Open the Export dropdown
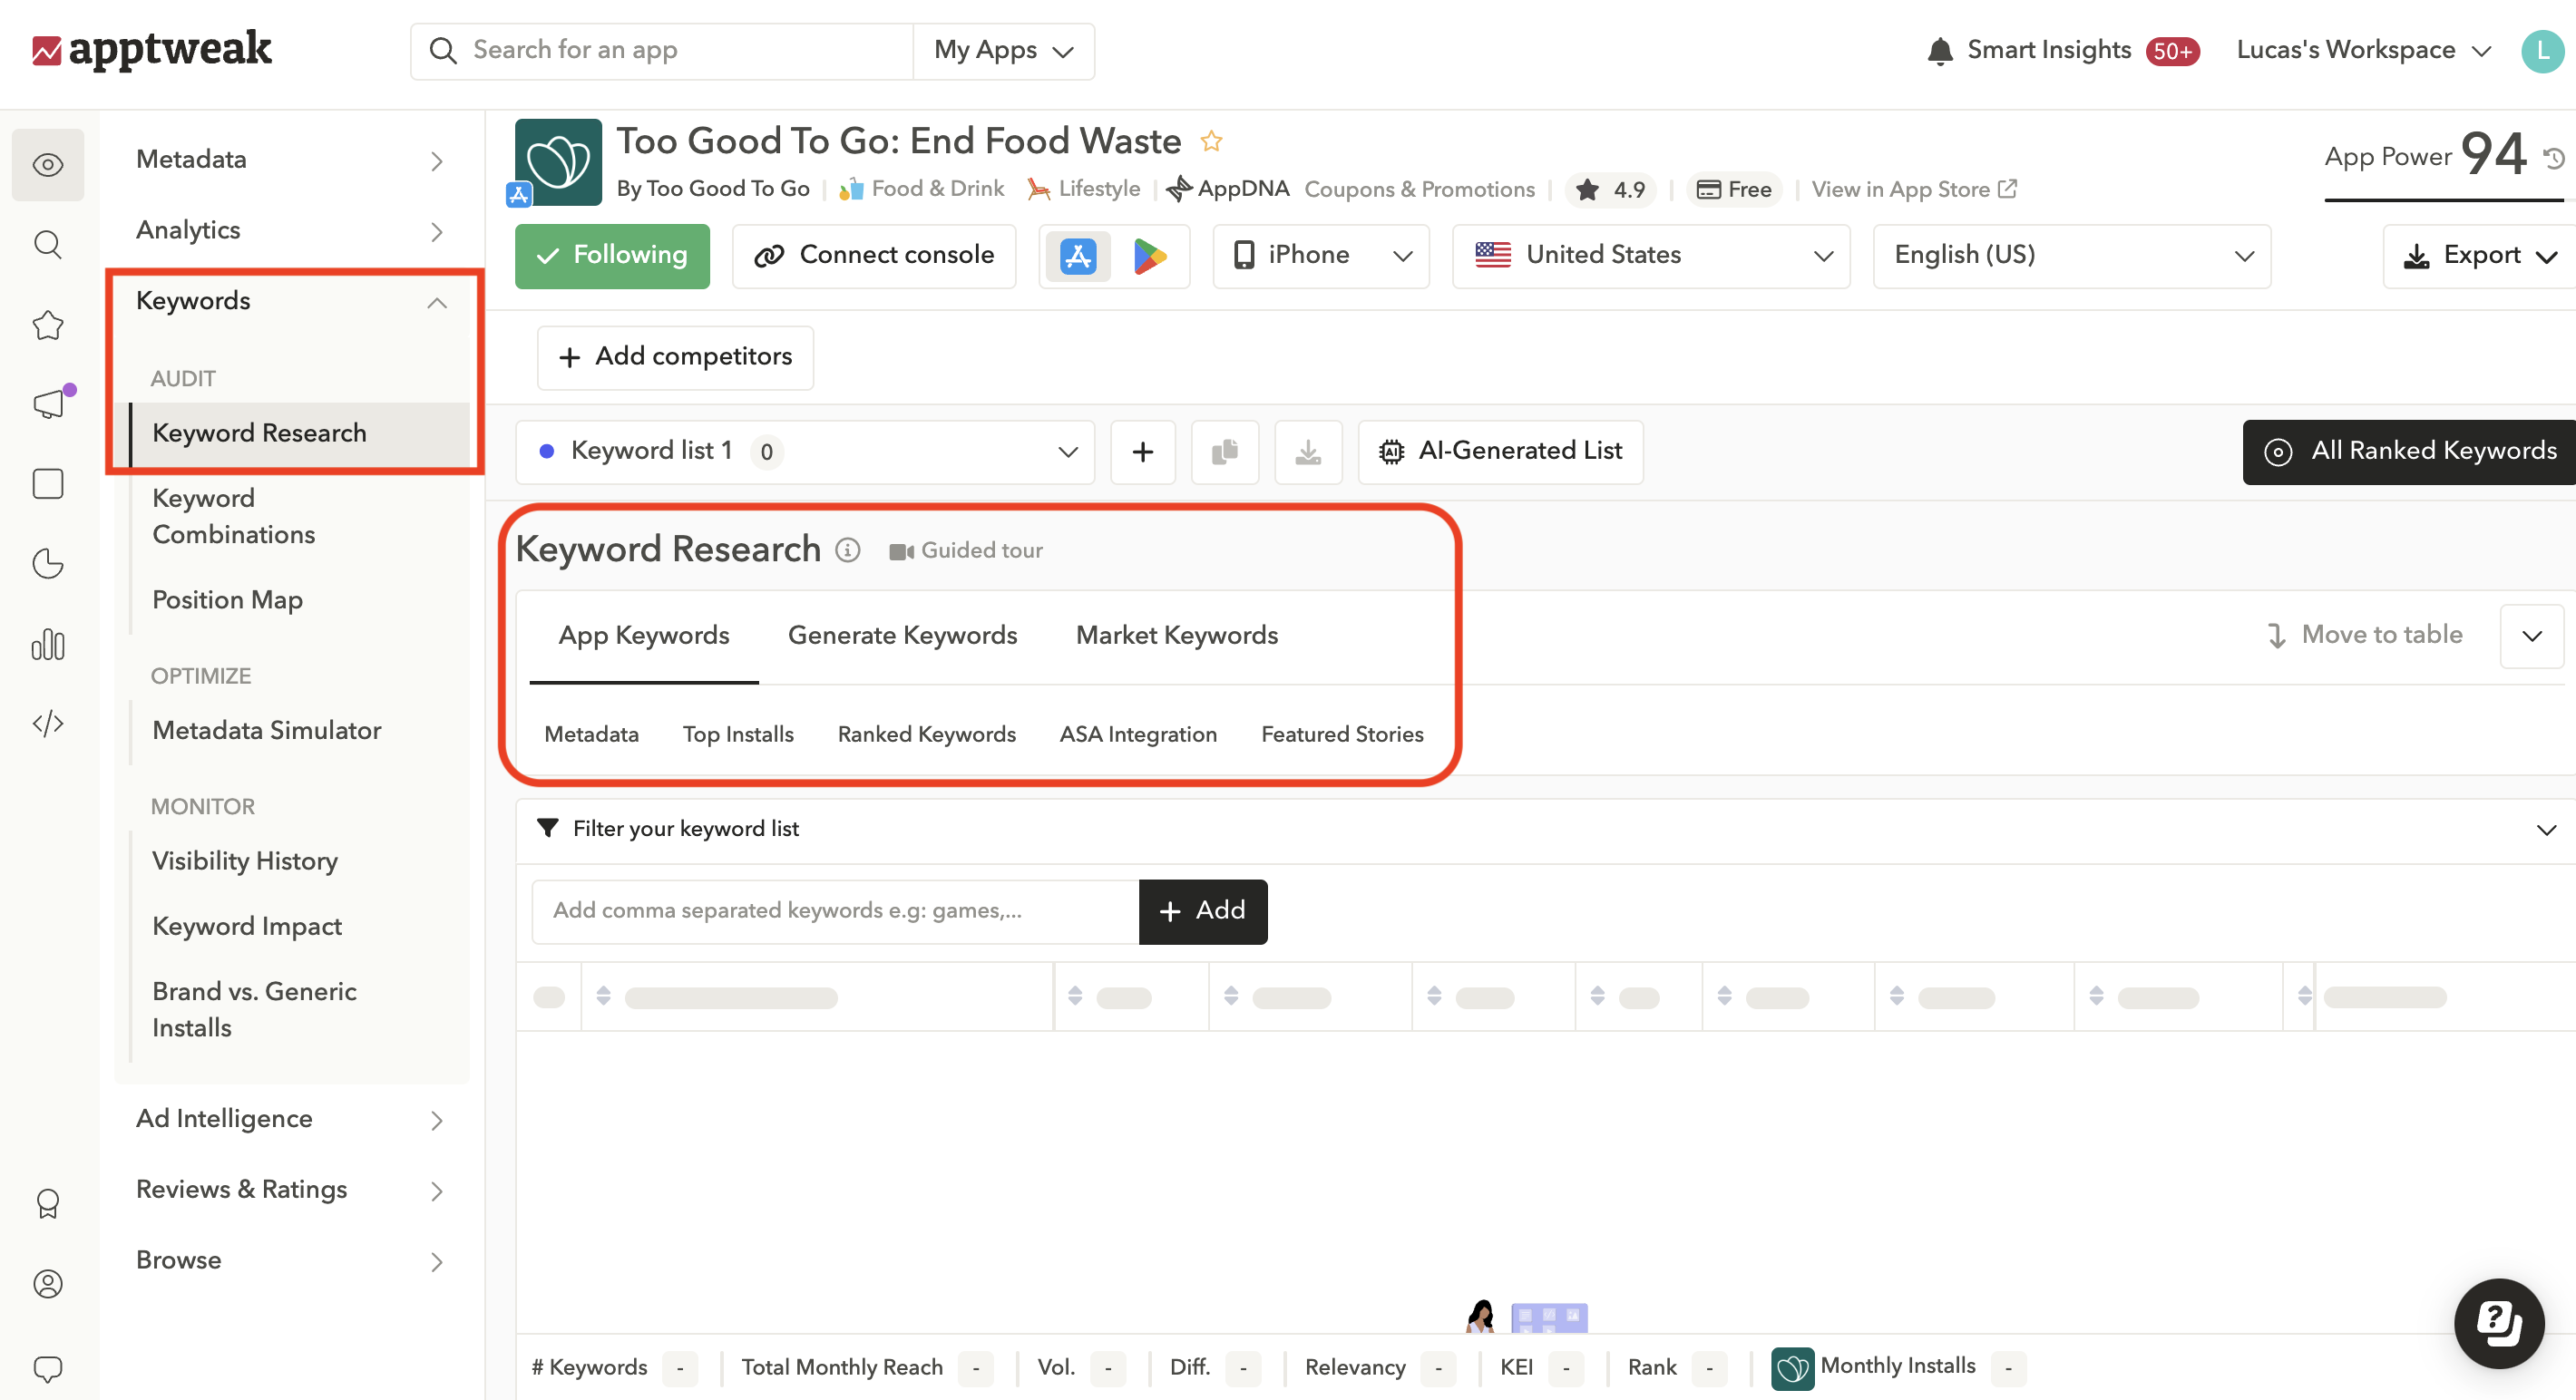This screenshot has height=1400, width=2576. click(x=2479, y=256)
